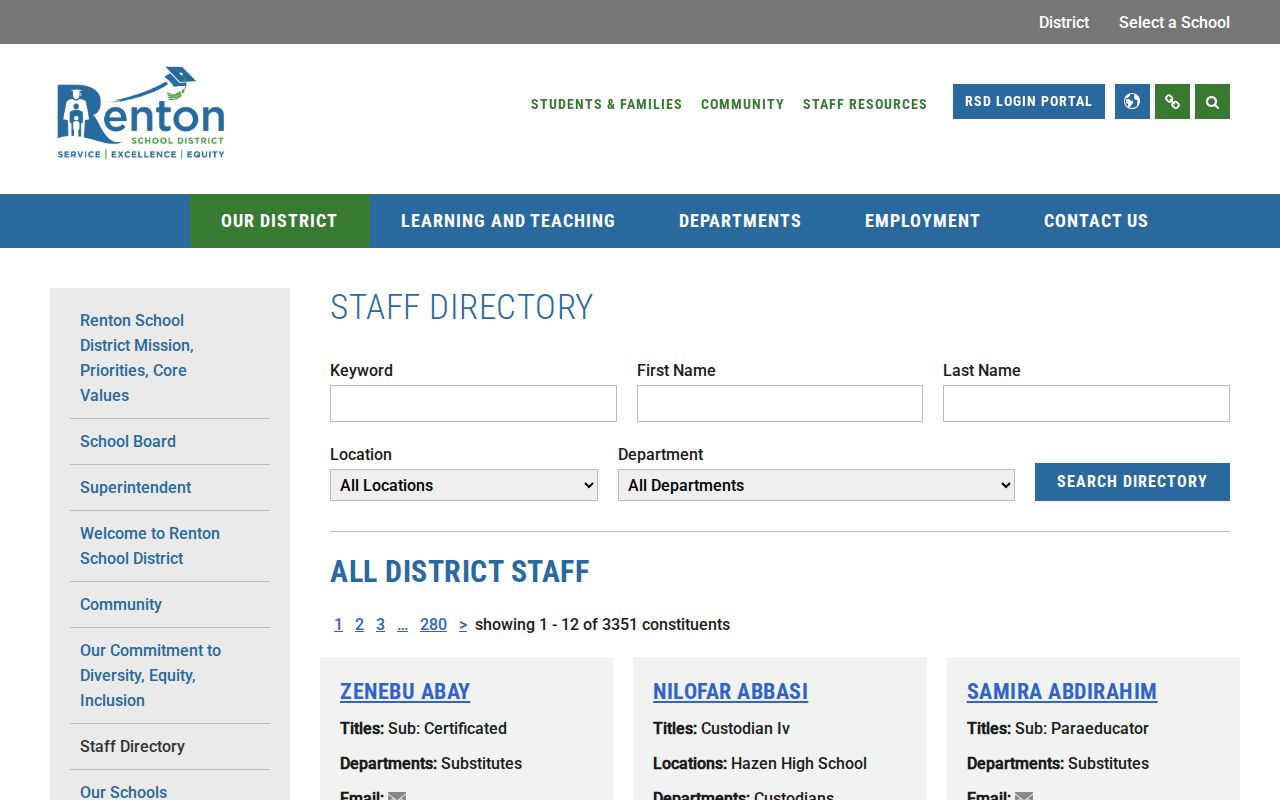Open Zenebu Abay profile
This screenshot has height=800, width=1280.
(x=405, y=691)
